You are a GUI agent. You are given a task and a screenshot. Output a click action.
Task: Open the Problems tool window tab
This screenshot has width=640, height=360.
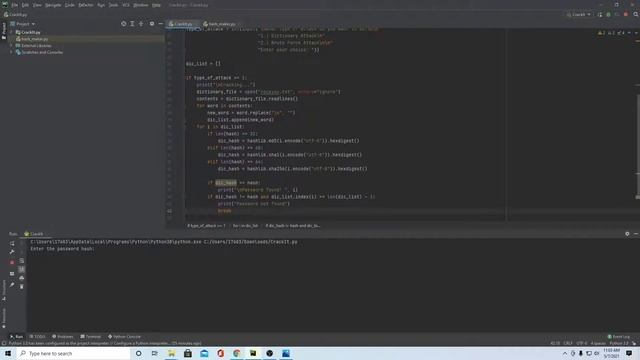(x=63, y=337)
